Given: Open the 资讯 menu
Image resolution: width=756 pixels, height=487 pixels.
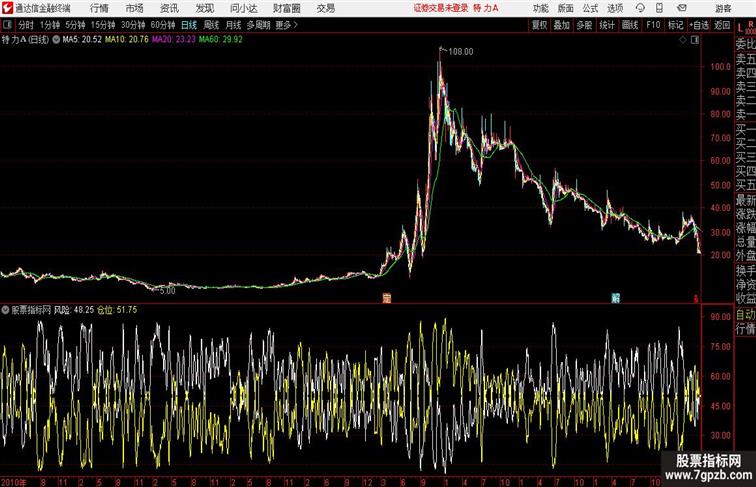Looking at the screenshot, I should (x=169, y=8).
